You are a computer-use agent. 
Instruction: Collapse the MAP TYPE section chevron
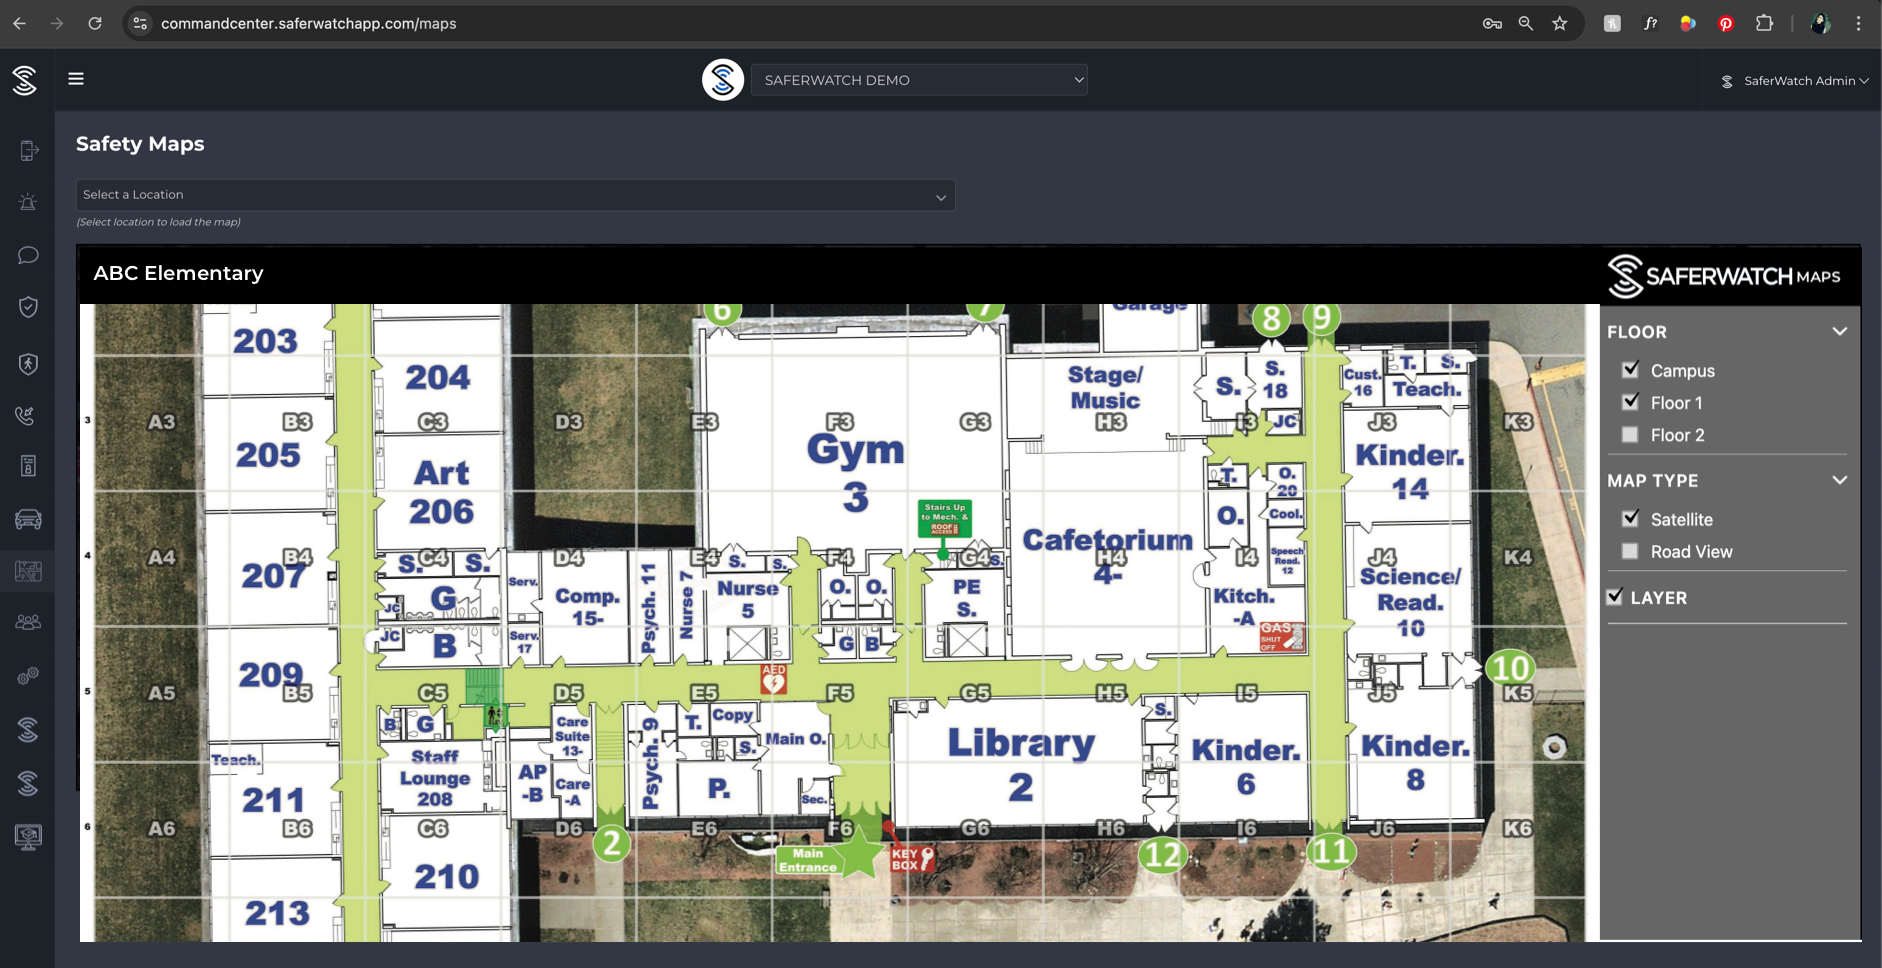click(x=1838, y=481)
